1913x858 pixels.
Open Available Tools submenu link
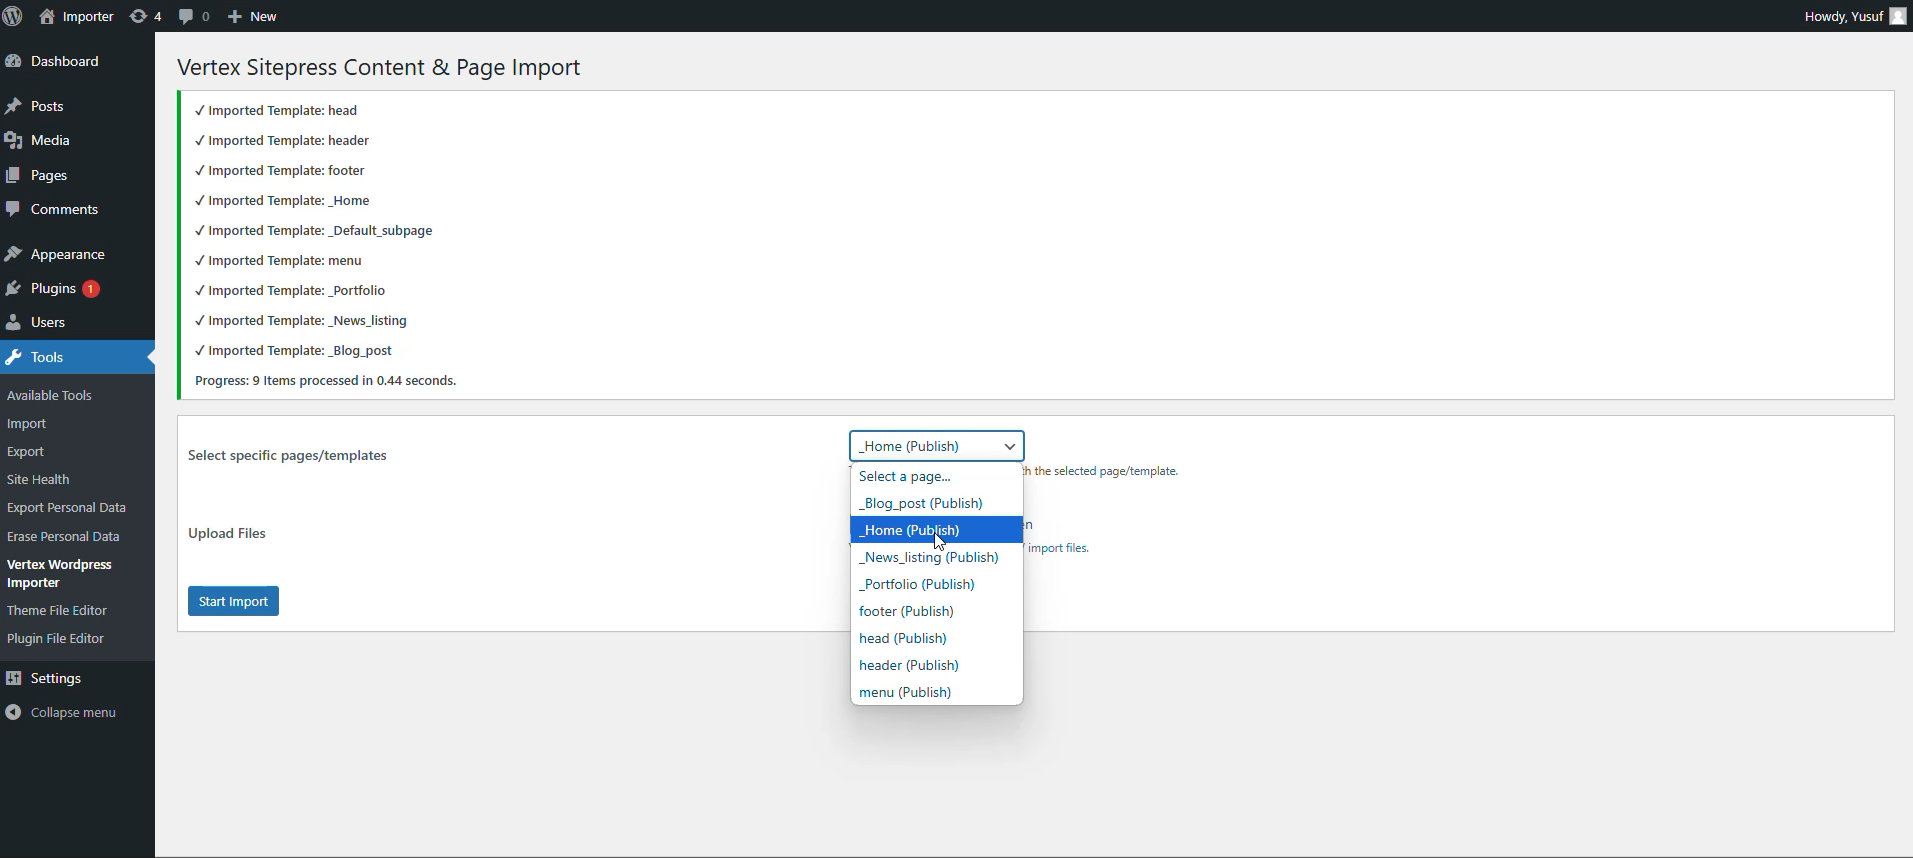coord(49,396)
